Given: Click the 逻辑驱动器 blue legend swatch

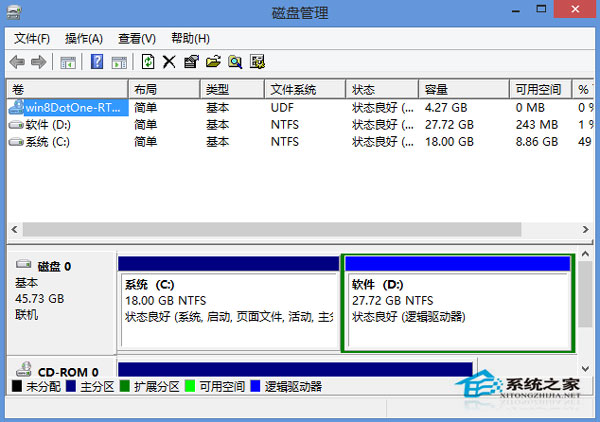Looking at the screenshot, I should pos(255,386).
